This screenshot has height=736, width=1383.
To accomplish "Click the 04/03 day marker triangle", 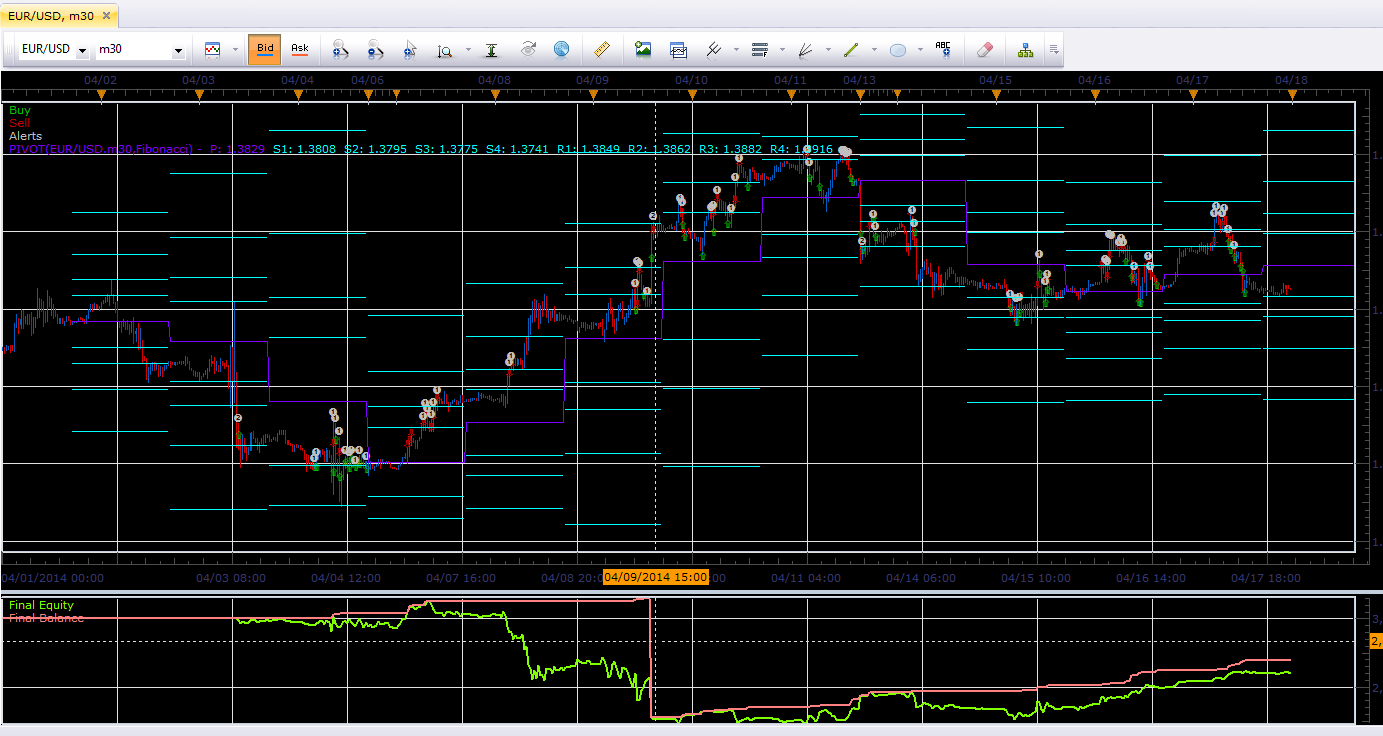I will point(199,96).
